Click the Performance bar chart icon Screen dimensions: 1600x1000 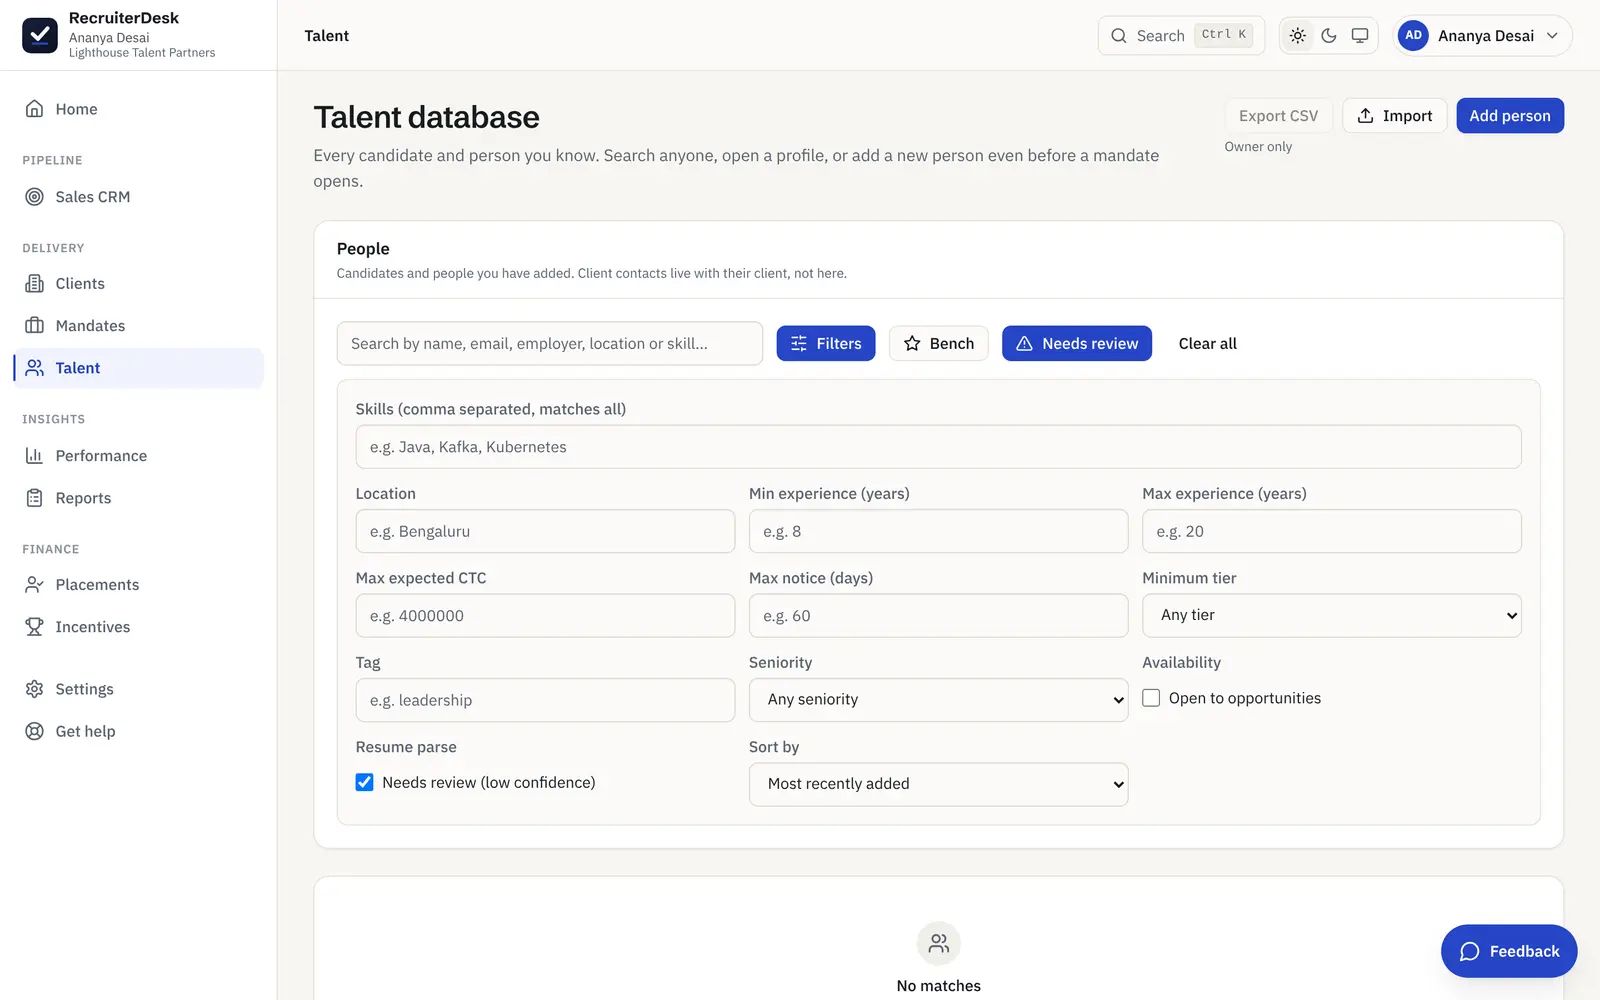(x=34, y=456)
